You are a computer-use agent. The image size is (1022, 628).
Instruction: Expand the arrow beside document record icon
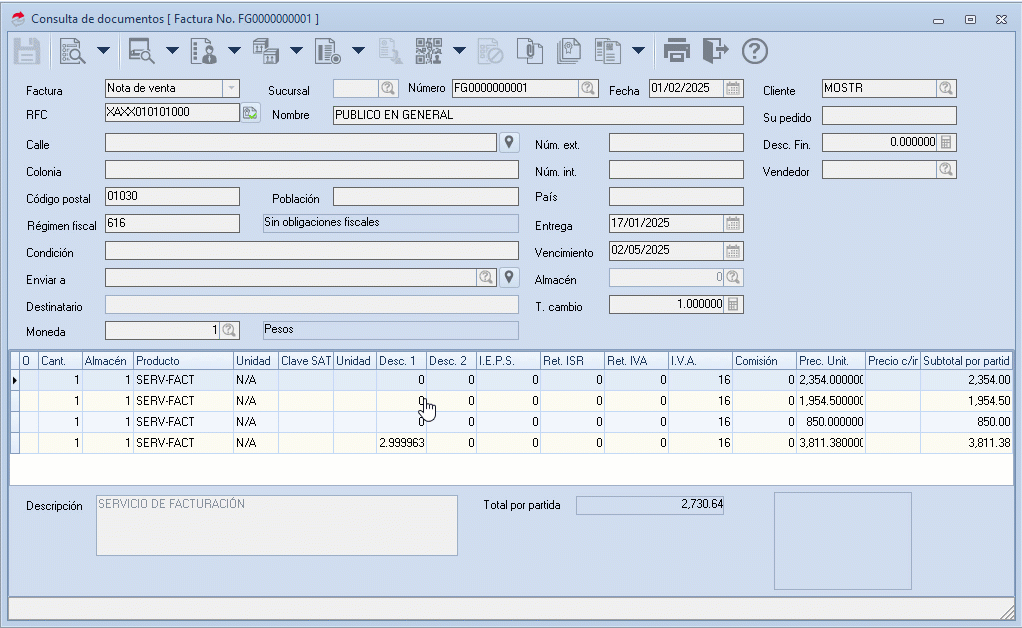(358, 51)
